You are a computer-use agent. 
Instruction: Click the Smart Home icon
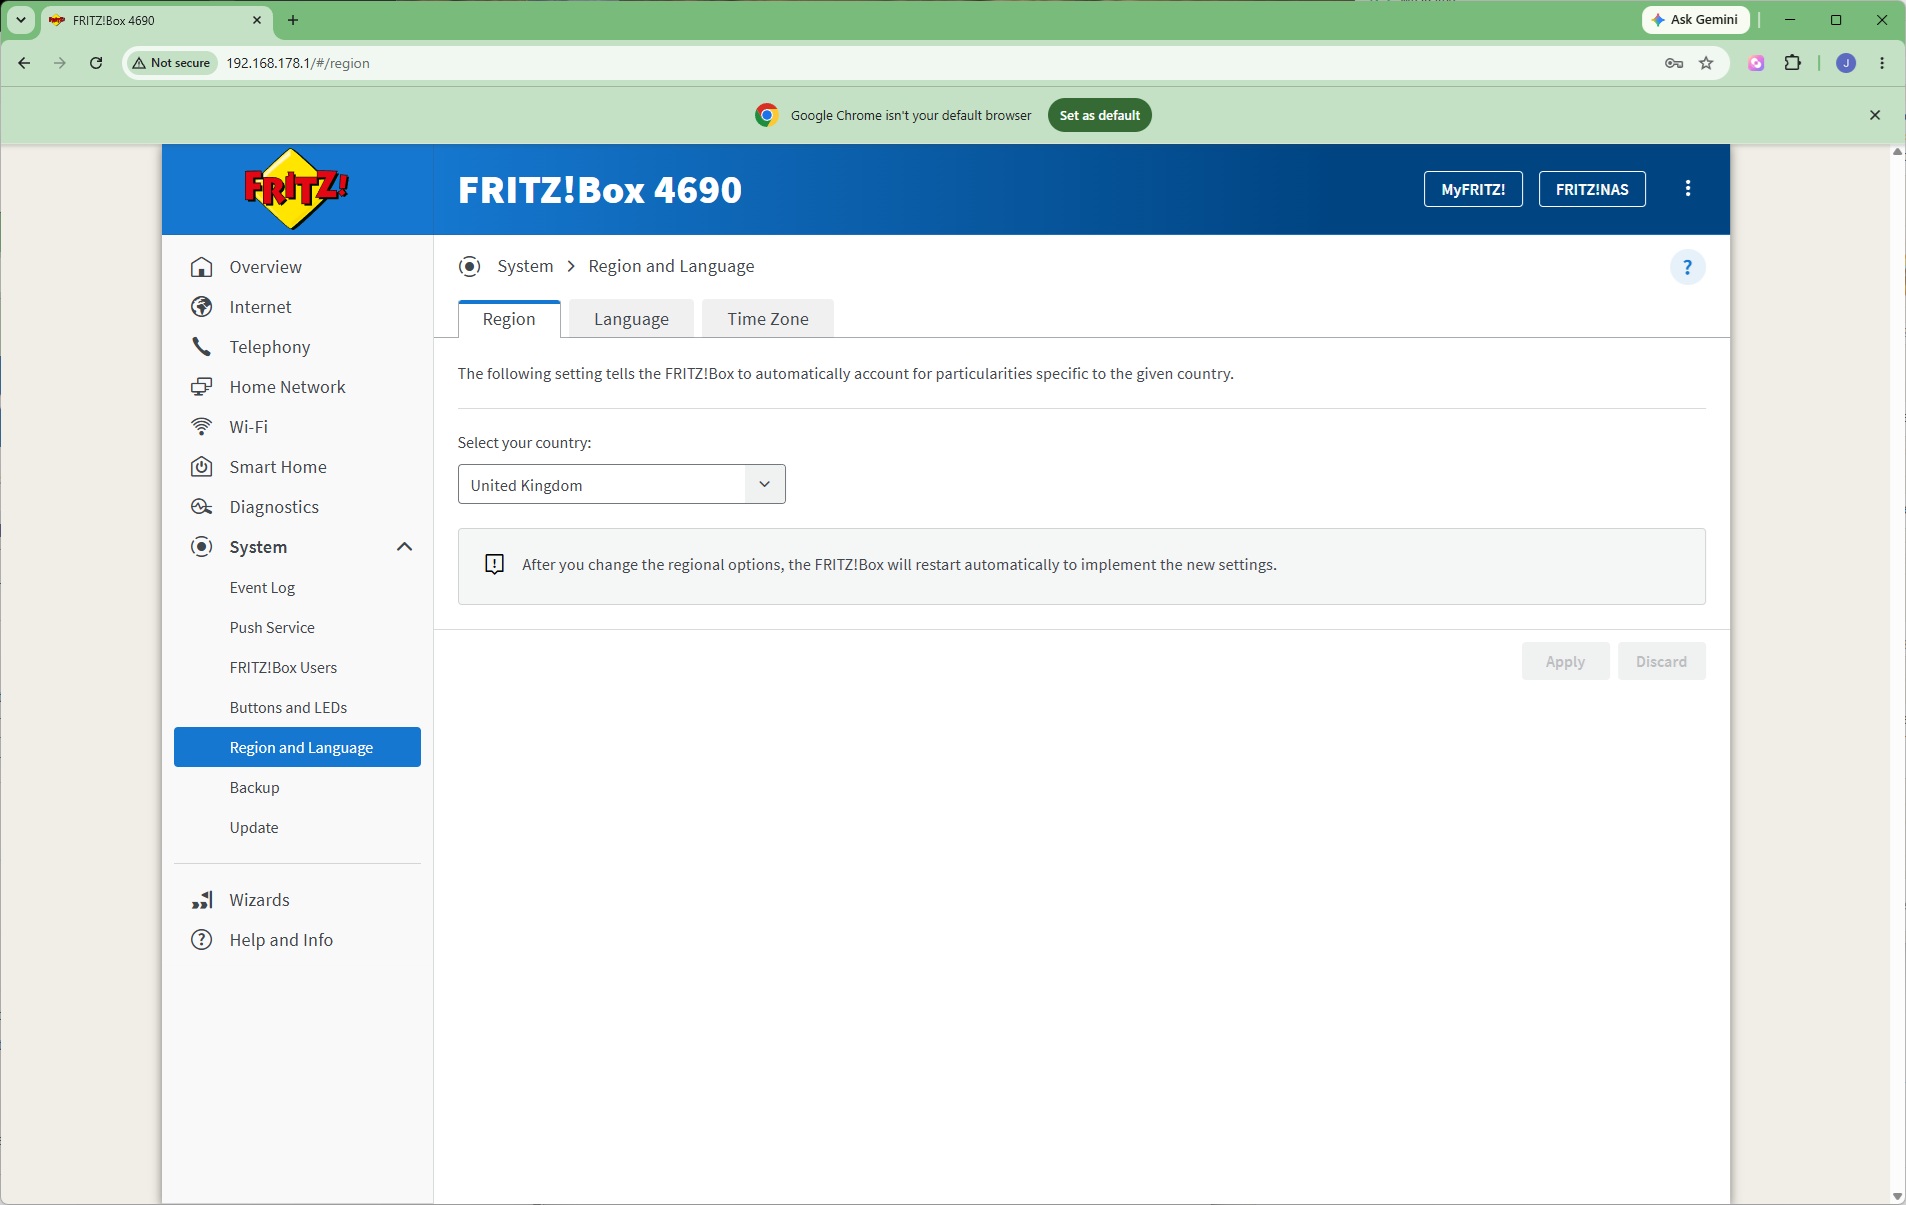click(x=202, y=467)
